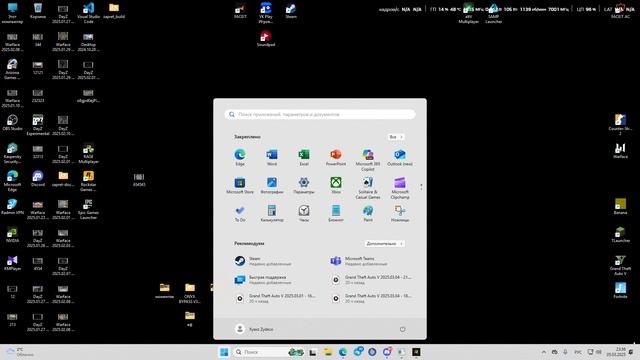
Task: Open the Clock (Часы) app
Action: tap(304, 213)
